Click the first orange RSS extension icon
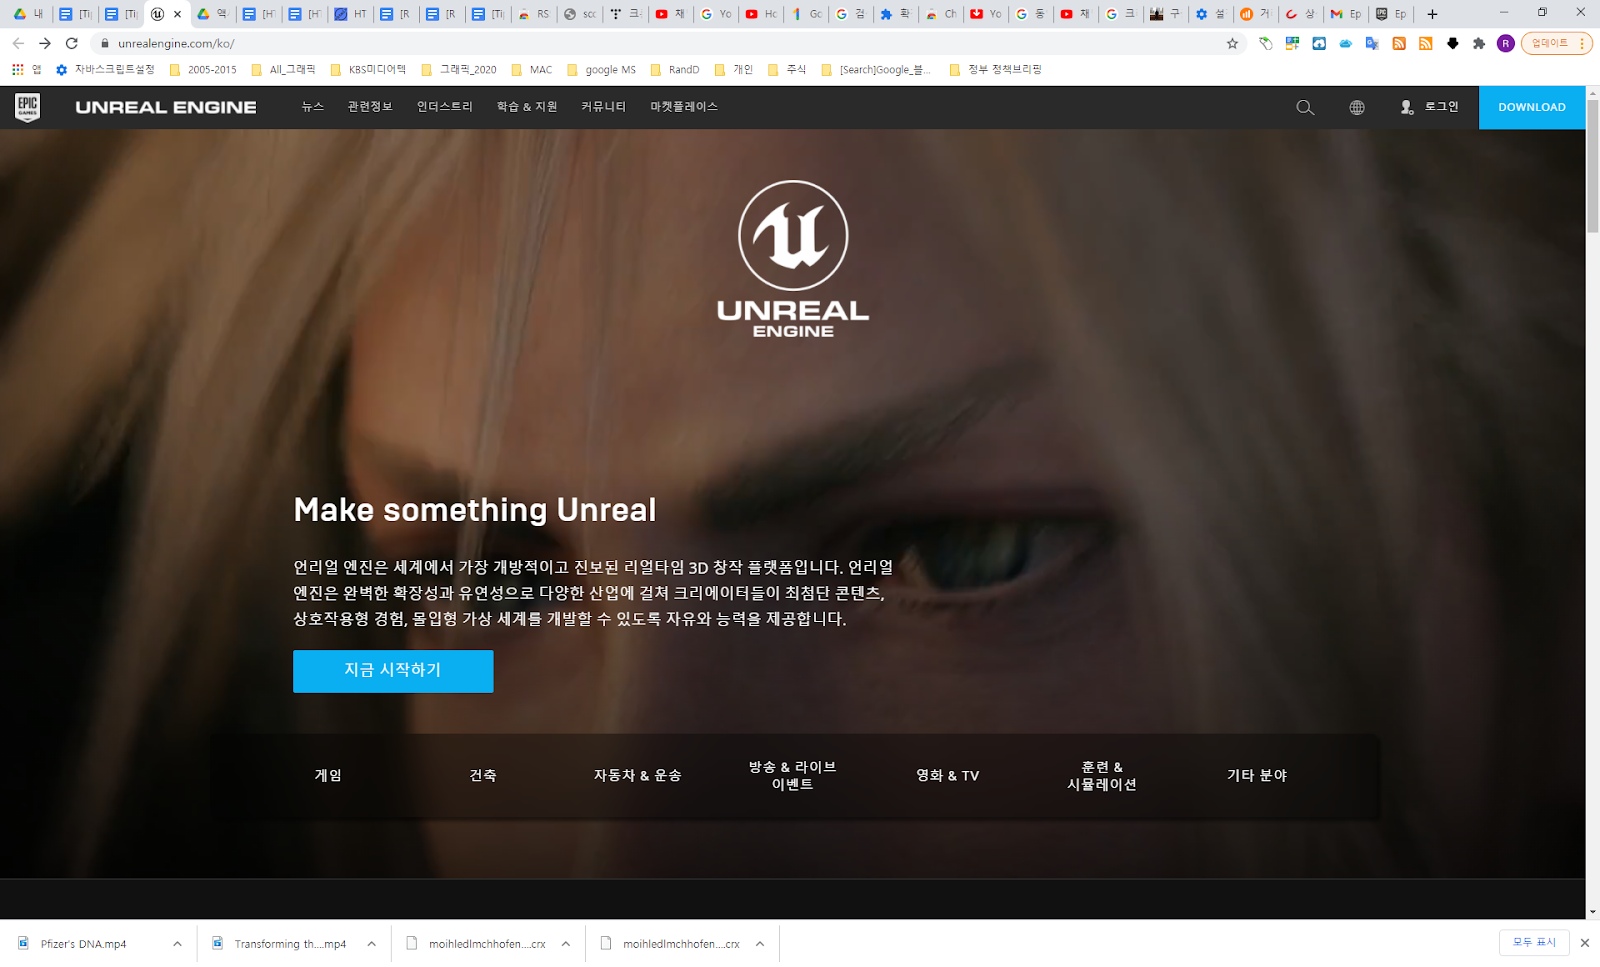This screenshot has height=967, width=1600. pyautogui.click(x=1399, y=43)
